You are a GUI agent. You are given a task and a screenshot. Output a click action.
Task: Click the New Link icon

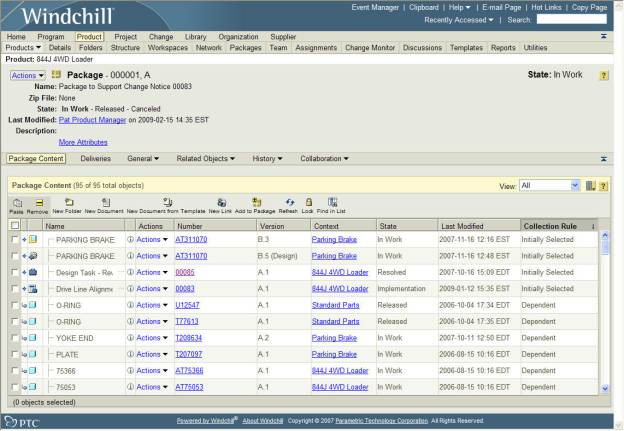222,202
